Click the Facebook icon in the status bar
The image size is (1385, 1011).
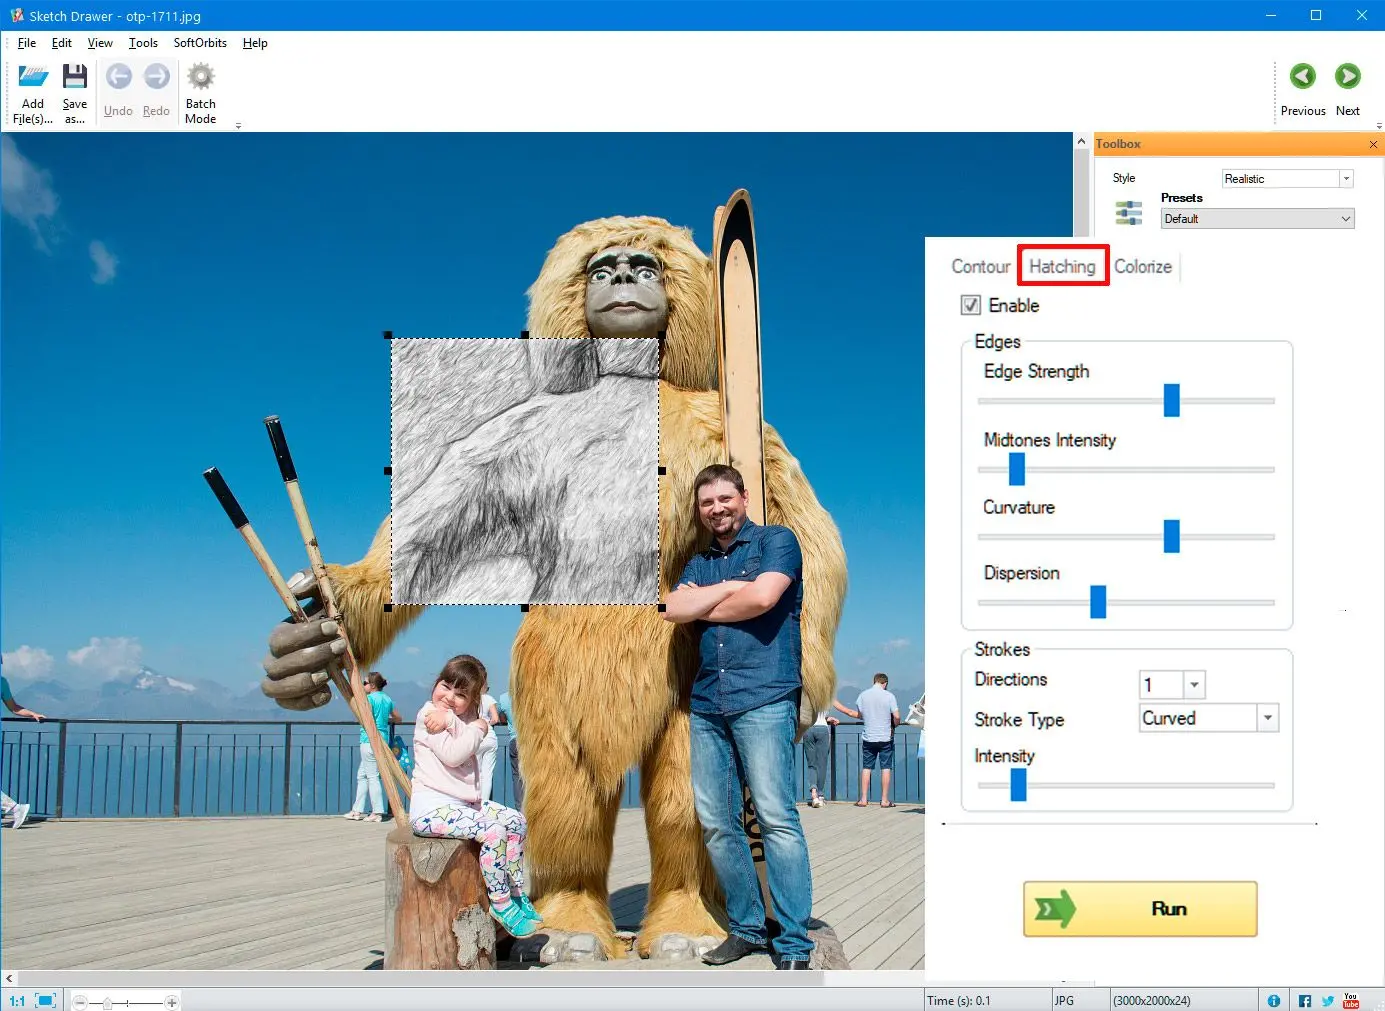(1305, 1000)
